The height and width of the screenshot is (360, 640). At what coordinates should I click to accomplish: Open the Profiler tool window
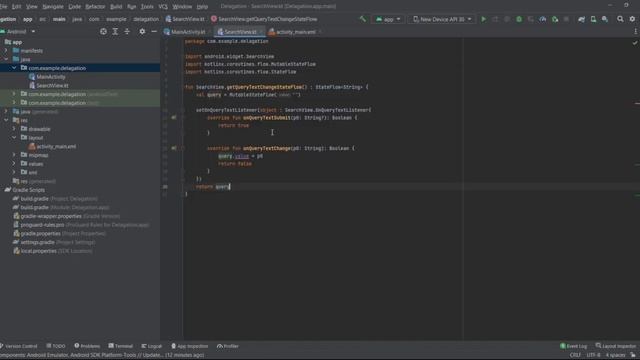pyautogui.click(x=228, y=346)
